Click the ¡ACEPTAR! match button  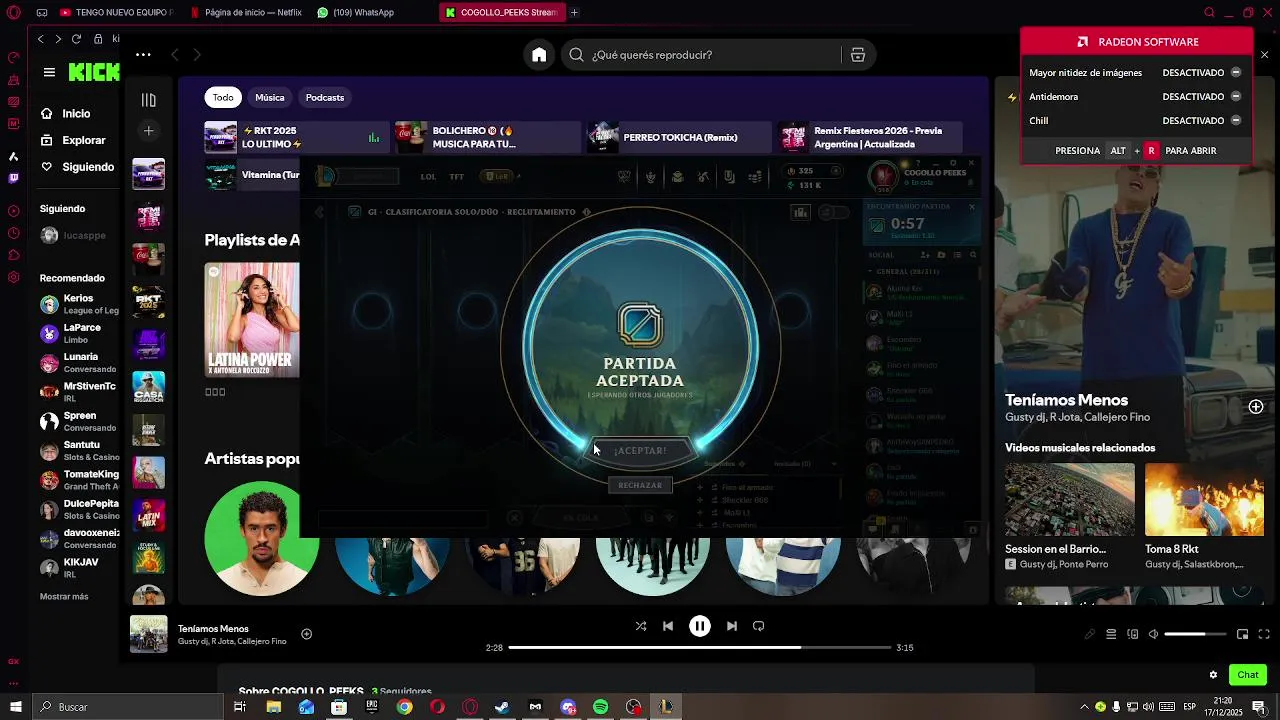pyautogui.click(x=640, y=451)
